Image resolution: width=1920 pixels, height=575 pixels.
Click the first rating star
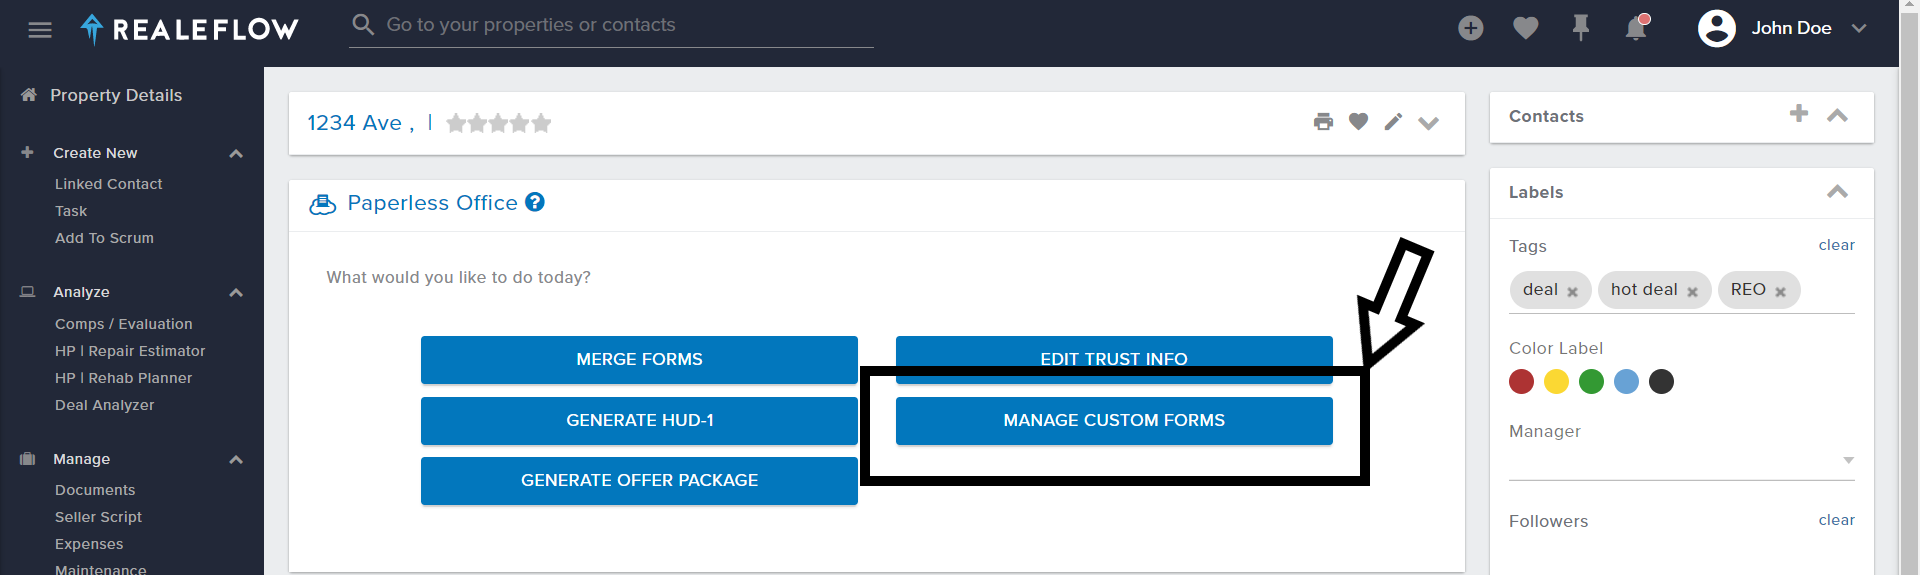pos(456,123)
